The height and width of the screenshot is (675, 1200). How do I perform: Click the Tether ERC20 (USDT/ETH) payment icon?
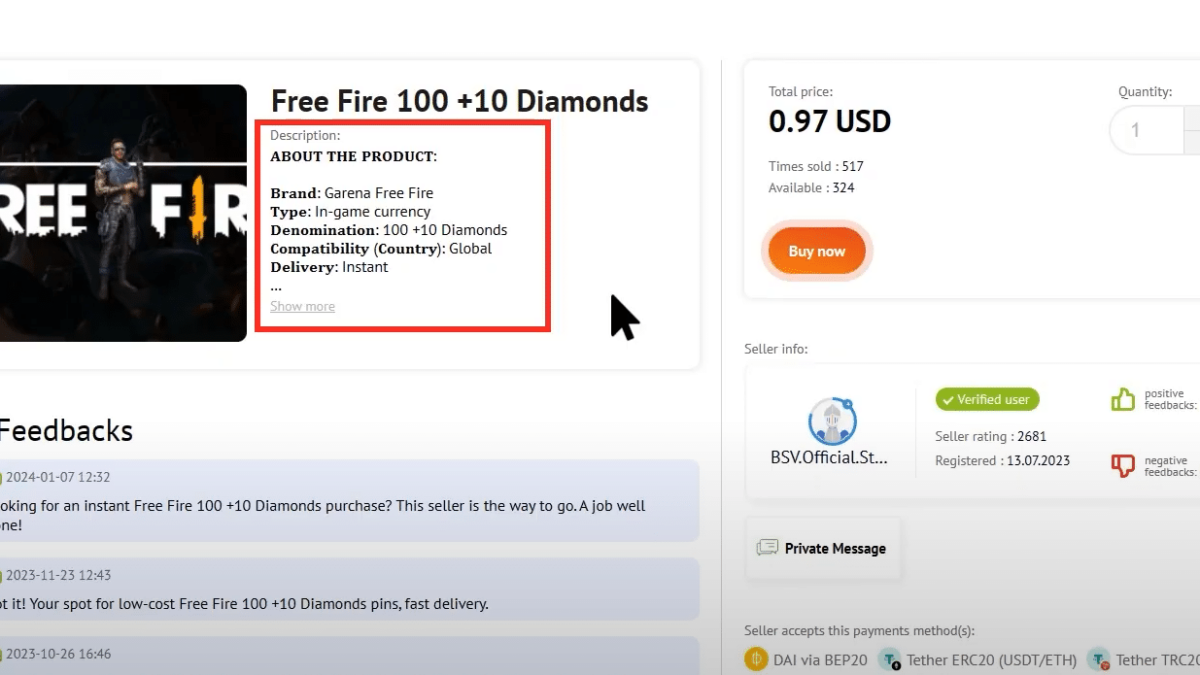coord(889,660)
